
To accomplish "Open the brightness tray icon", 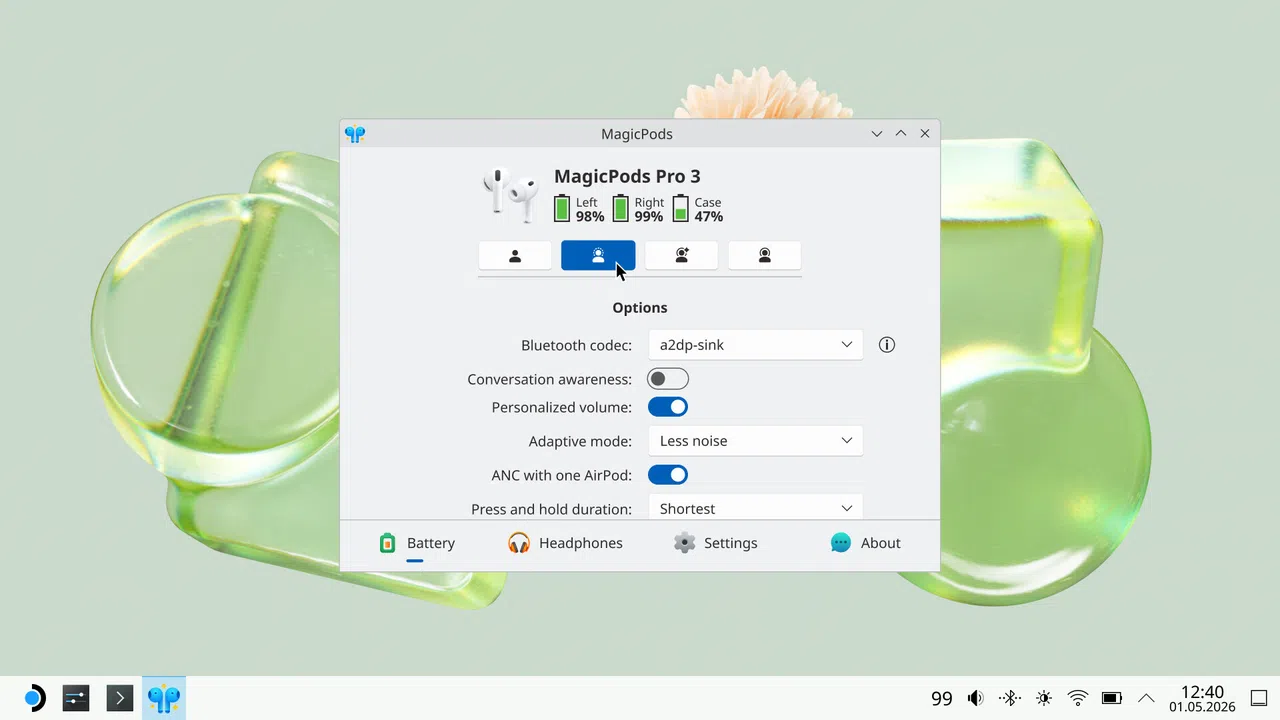I will (1044, 698).
